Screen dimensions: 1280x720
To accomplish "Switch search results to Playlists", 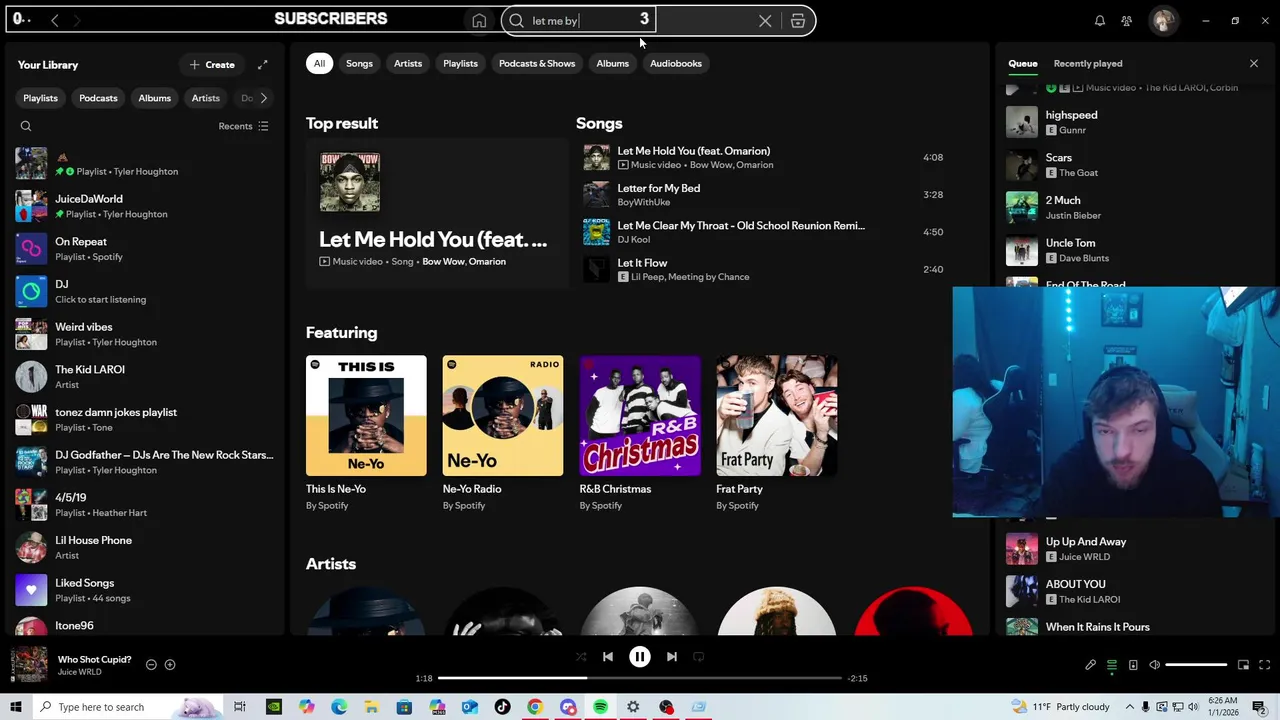I will 460,63.
